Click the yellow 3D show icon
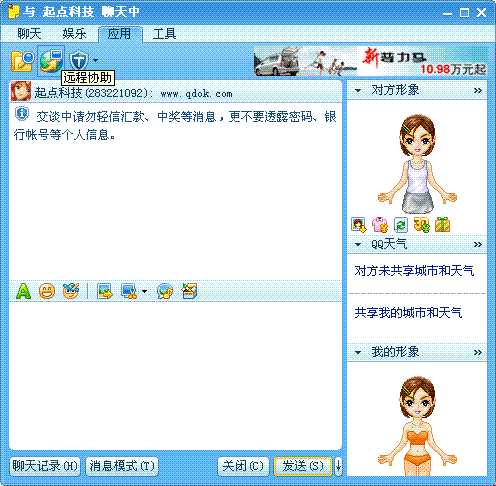The image size is (496, 486). (421, 225)
